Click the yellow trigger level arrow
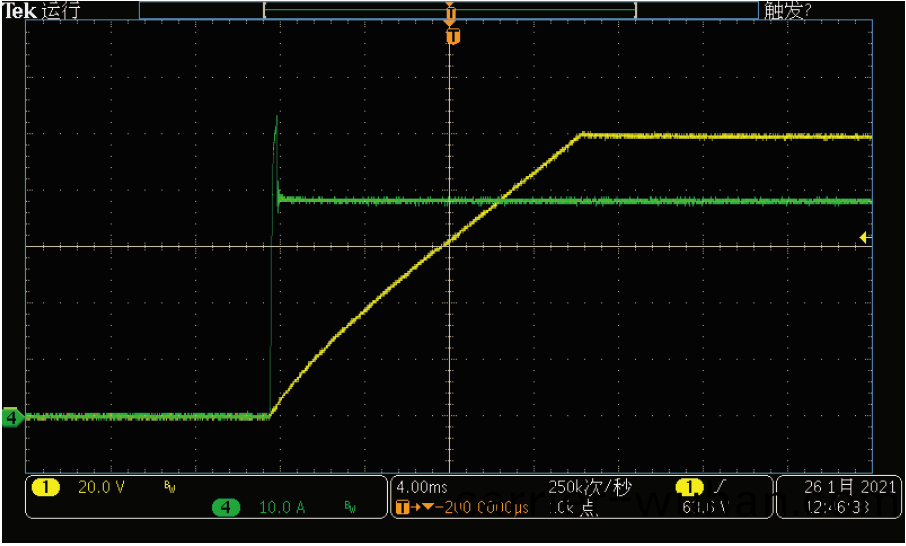906x546 pixels. [x=865, y=237]
